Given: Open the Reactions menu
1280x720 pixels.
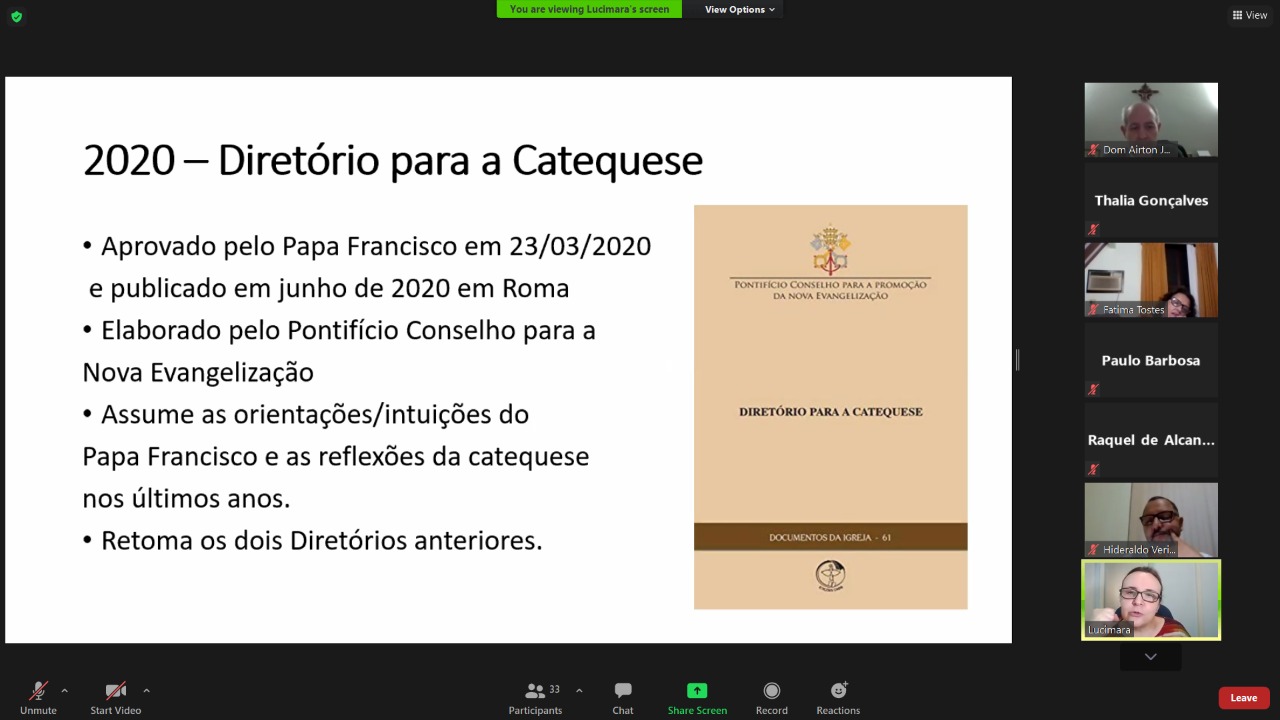Looking at the screenshot, I should [838, 697].
